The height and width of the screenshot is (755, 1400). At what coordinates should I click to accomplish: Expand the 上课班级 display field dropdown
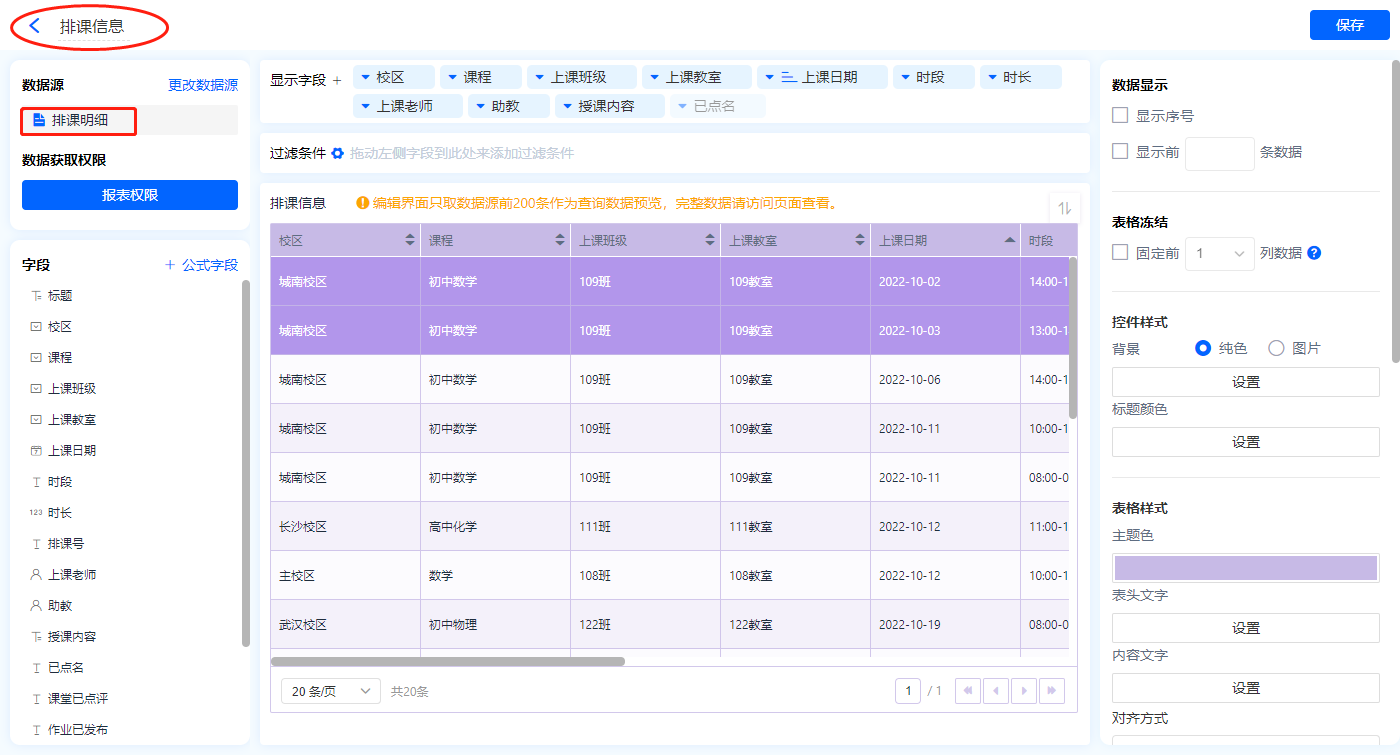click(x=540, y=77)
